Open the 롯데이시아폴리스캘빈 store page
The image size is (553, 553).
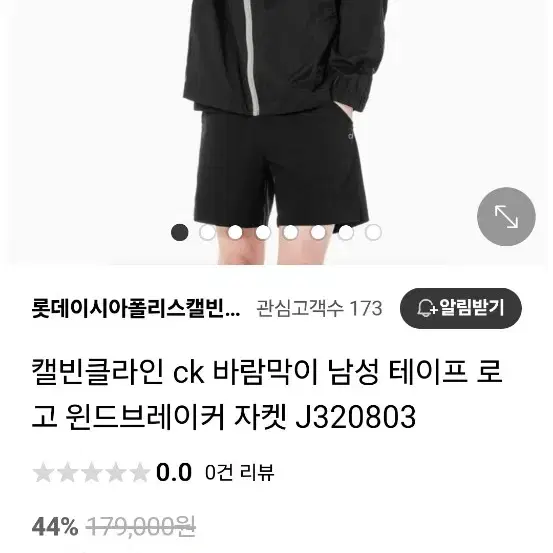[x=136, y=309]
